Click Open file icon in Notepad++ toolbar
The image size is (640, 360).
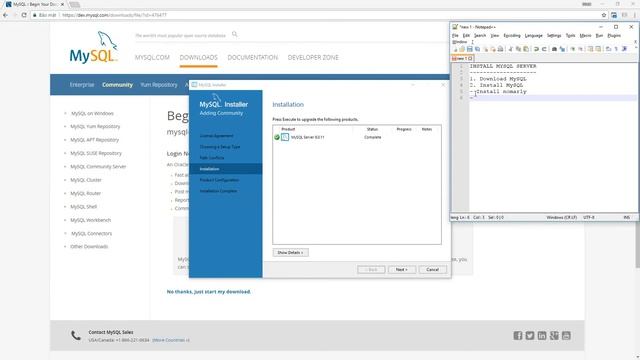point(462,49)
